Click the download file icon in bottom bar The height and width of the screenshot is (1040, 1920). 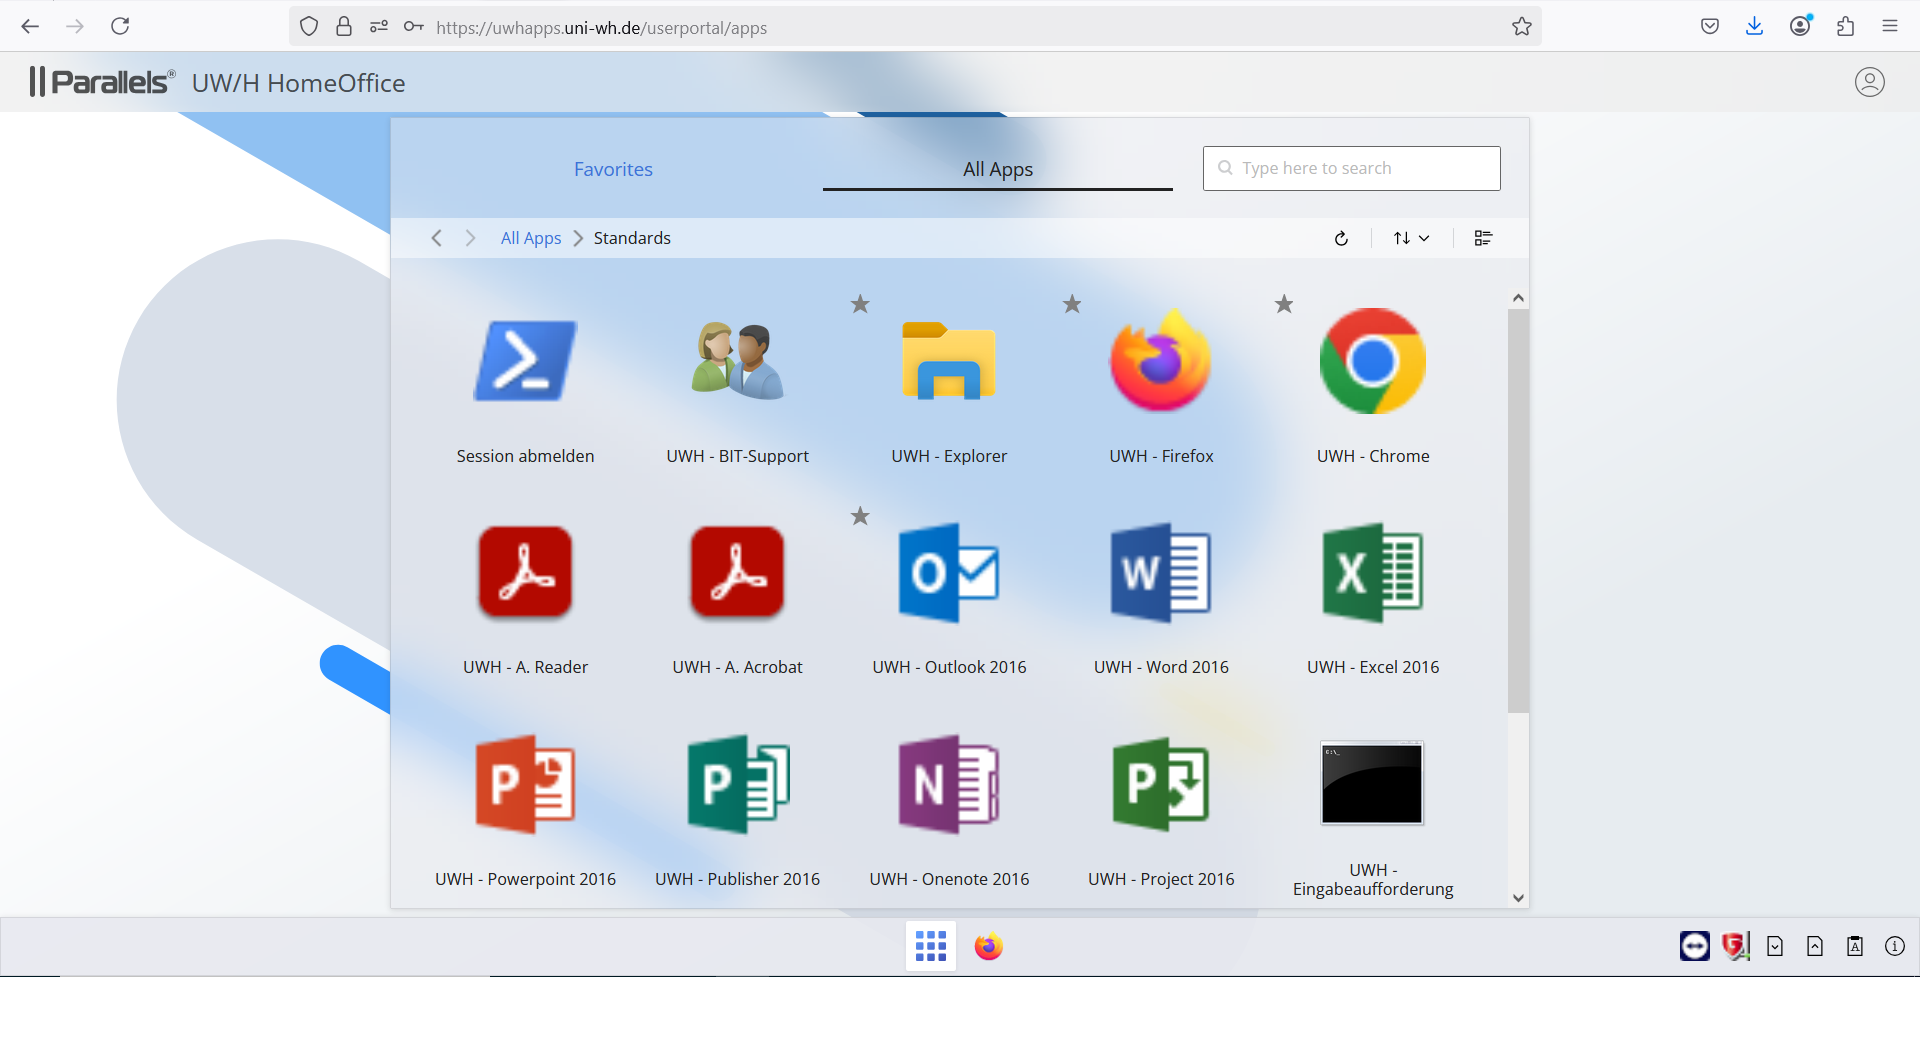tap(1775, 946)
